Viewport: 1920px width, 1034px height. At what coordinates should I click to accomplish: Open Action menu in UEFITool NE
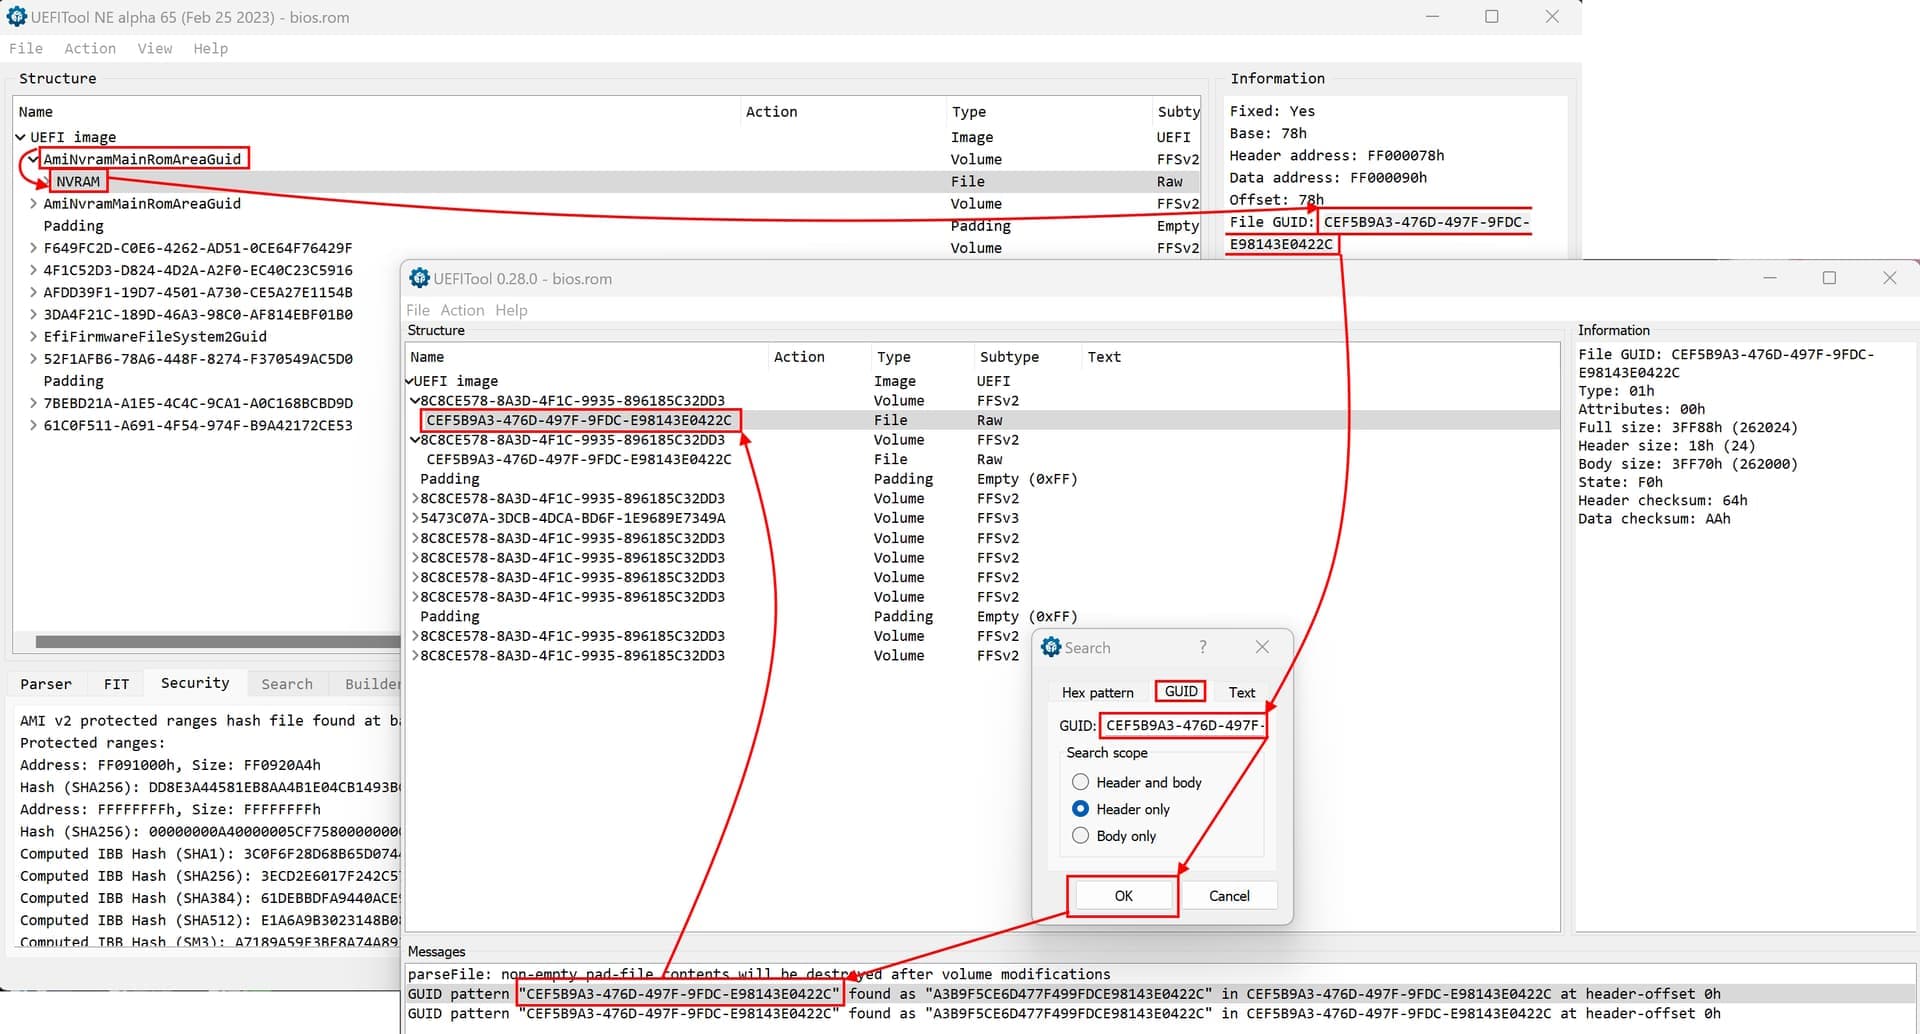[x=90, y=48]
